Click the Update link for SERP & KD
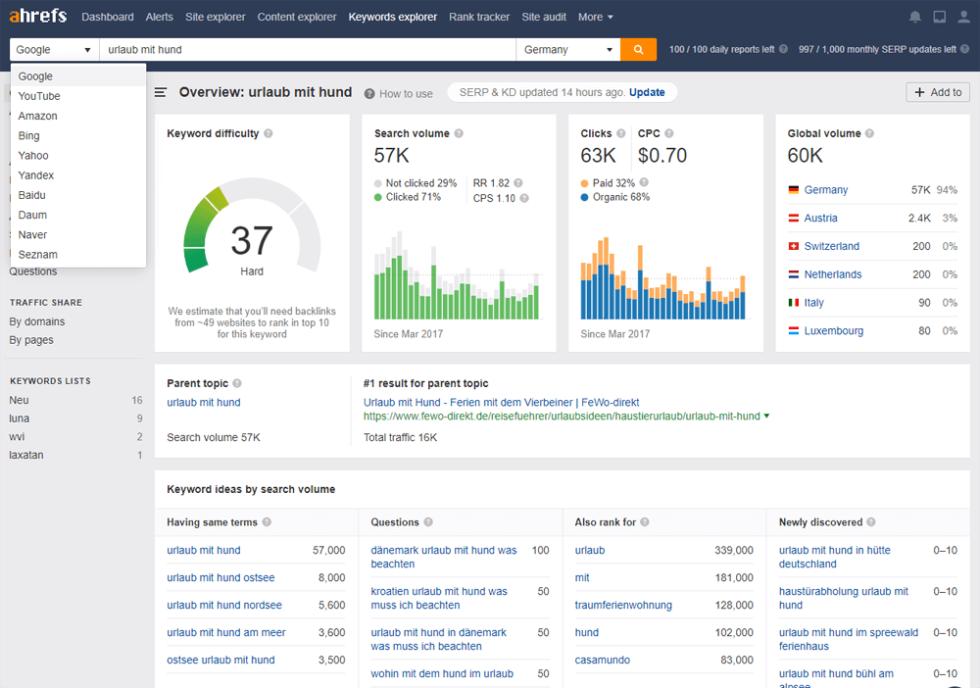This screenshot has height=688, width=980. click(647, 91)
